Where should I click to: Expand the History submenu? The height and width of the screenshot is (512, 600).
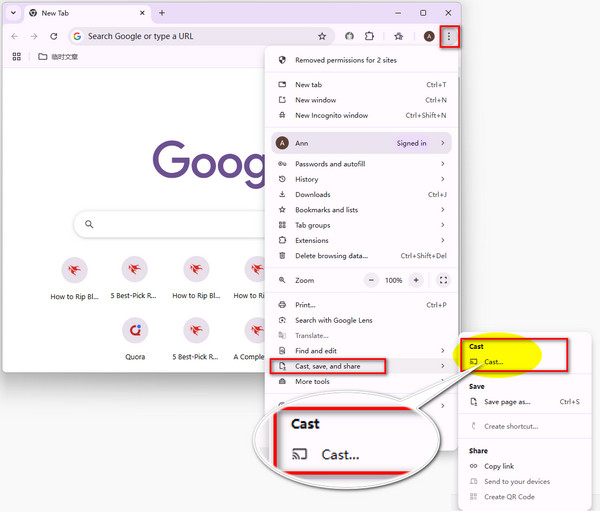(362, 179)
